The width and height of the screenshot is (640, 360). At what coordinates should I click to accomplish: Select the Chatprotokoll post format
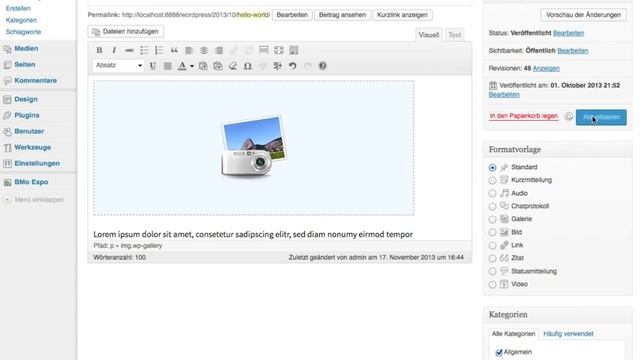(493, 207)
